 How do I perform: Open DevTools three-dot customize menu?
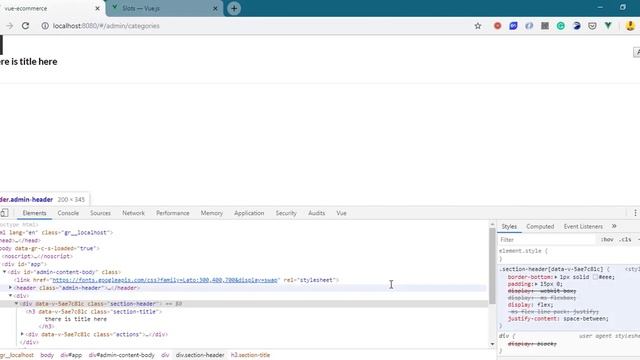[x=635, y=213]
